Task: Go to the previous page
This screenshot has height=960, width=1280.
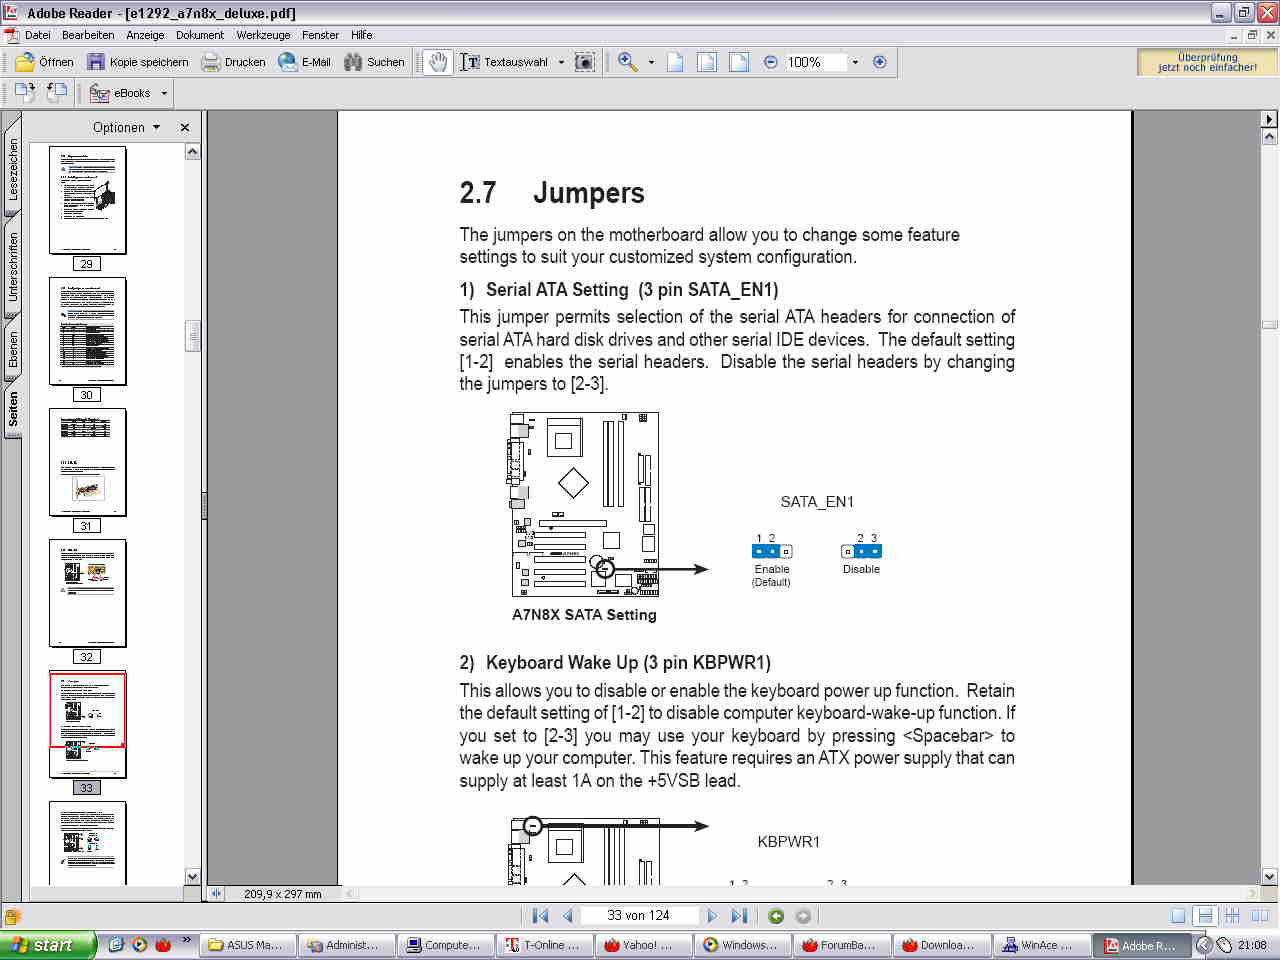Action: [568, 916]
